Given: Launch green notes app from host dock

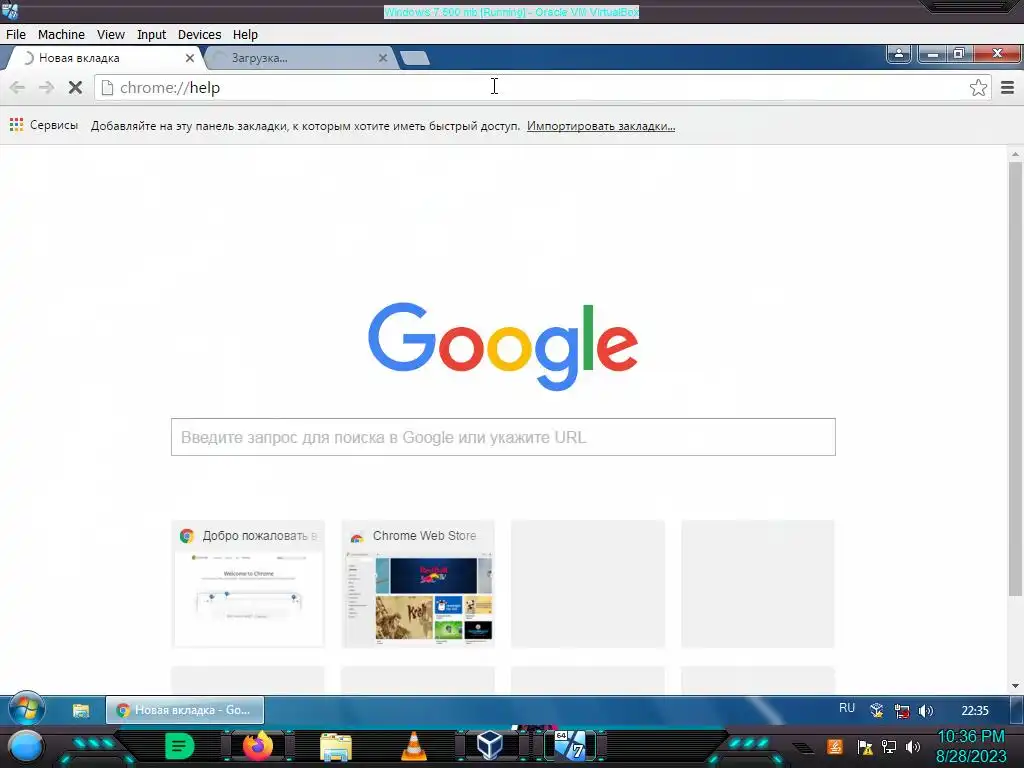Looking at the screenshot, I should (x=179, y=746).
